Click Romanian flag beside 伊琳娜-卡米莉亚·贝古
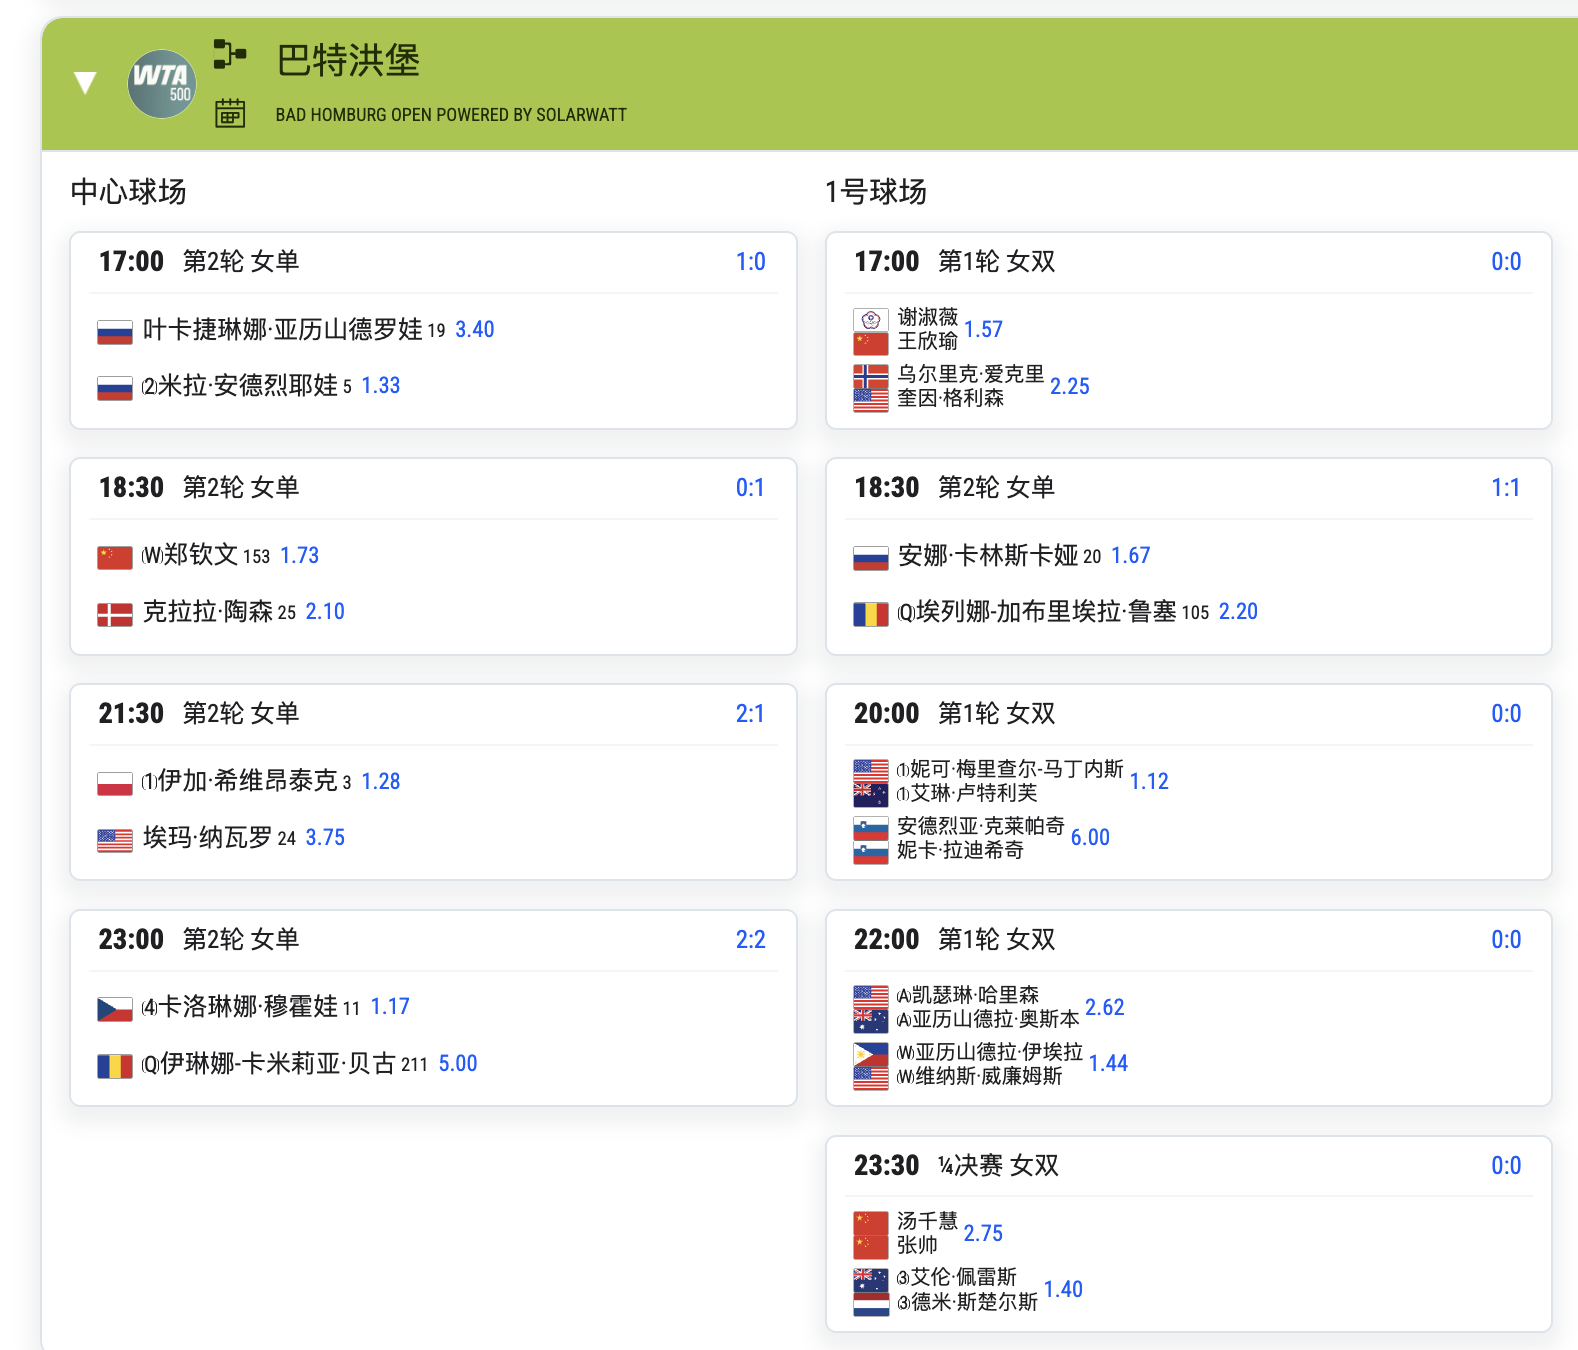This screenshot has width=1578, height=1350. [115, 1066]
